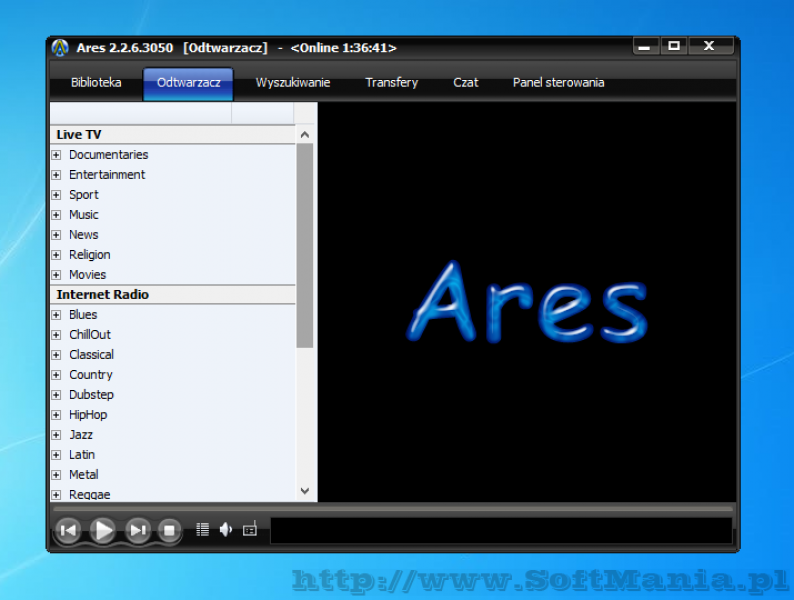Click the track info display field
The image size is (794, 600).
tap(501, 531)
